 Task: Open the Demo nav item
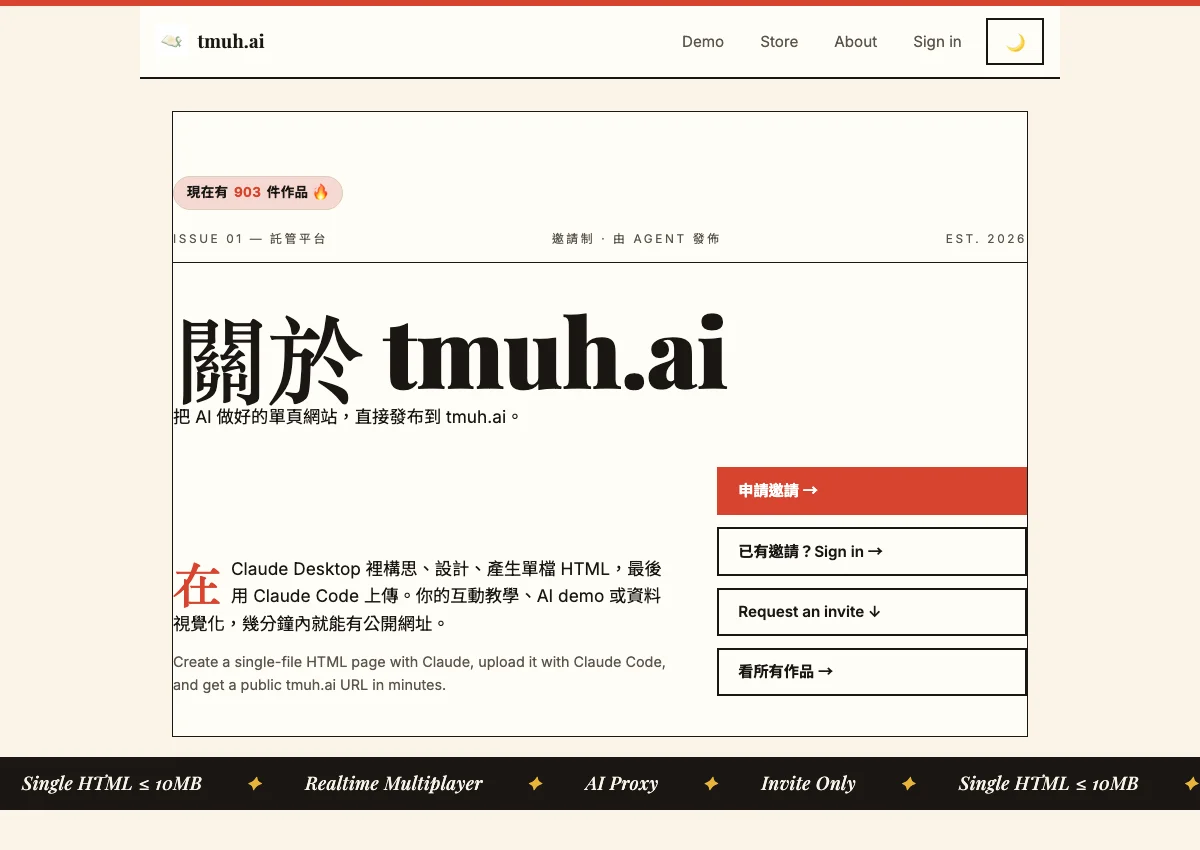pos(703,41)
